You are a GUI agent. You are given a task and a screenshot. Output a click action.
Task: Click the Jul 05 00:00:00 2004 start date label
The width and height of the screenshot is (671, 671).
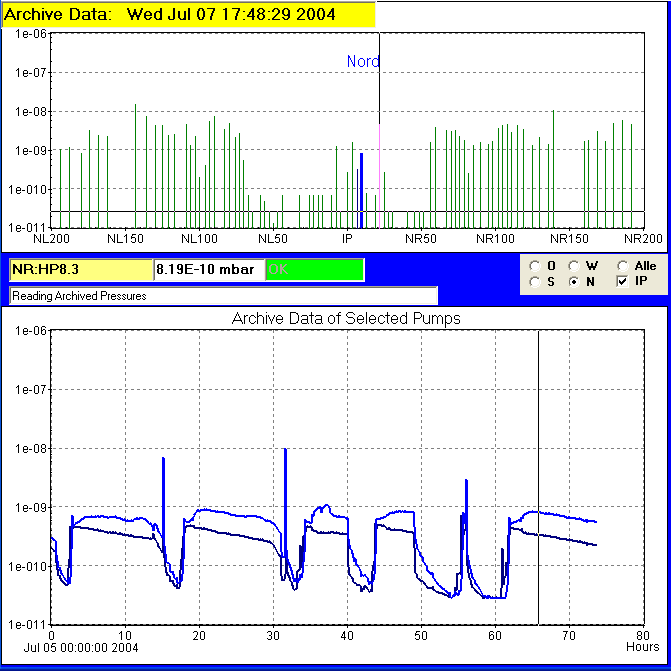point(81,647)
